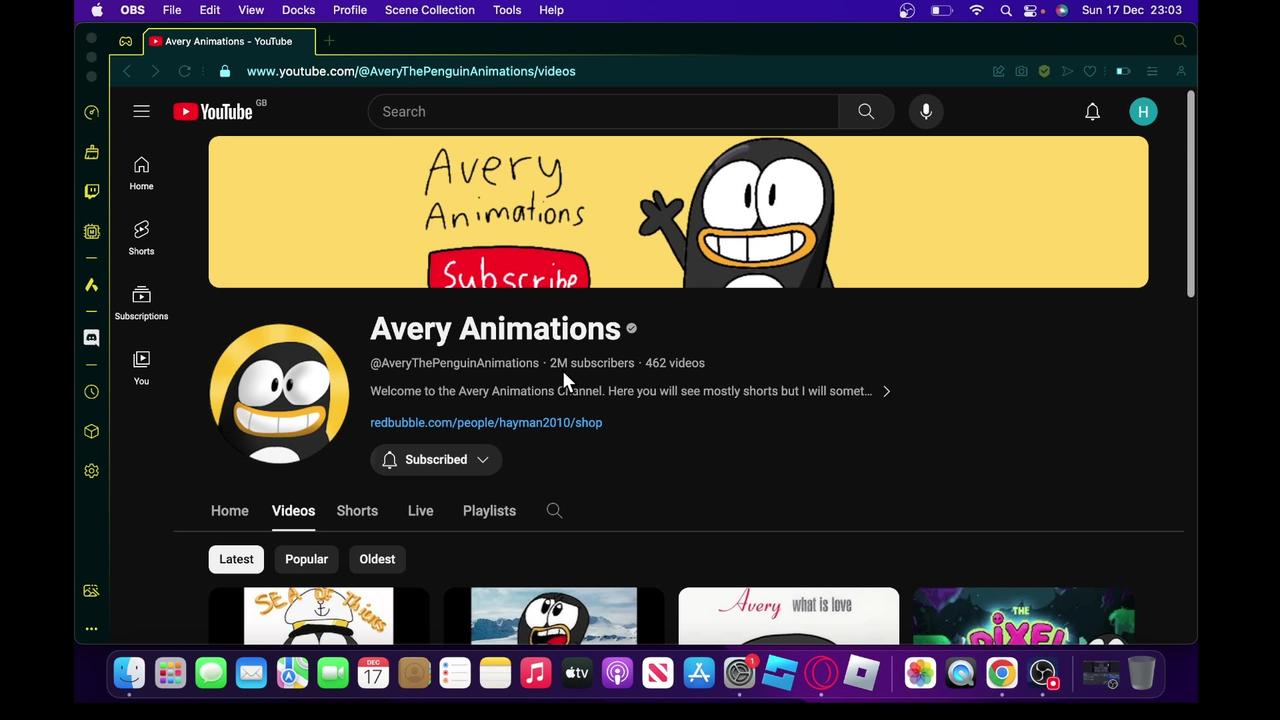This screenshot has width=1280, height=720.
Task: Open the Tools menu in OBS menu bar
Action: click(507, 10)
